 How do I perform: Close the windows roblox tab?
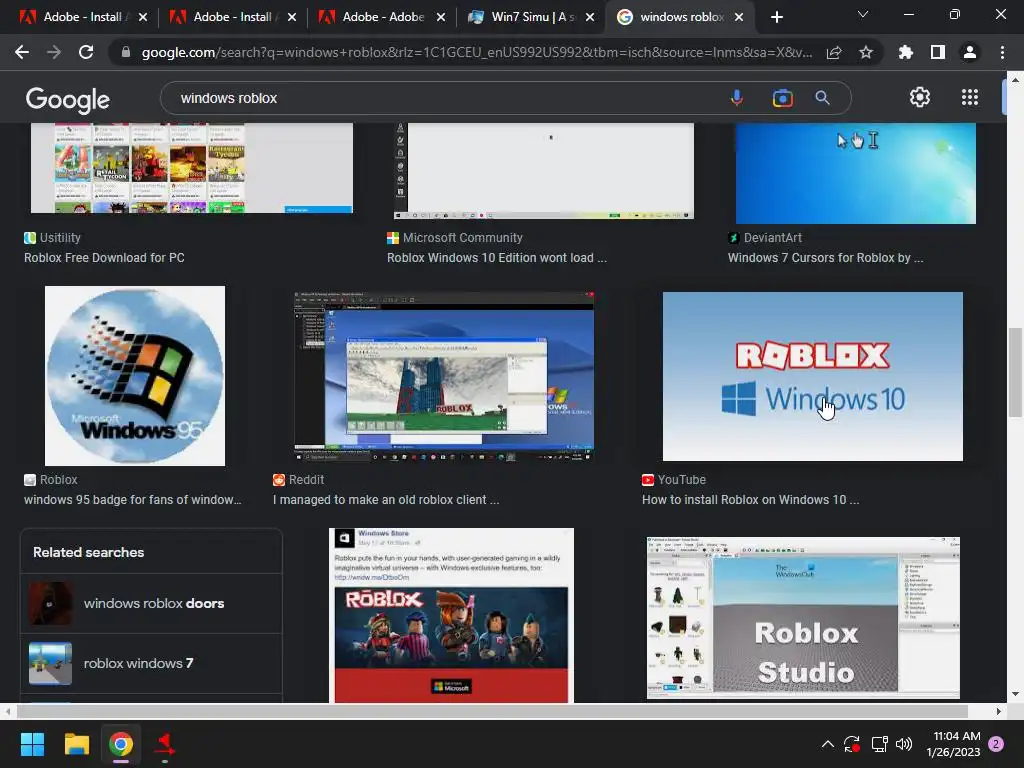[x=739, y=17]
